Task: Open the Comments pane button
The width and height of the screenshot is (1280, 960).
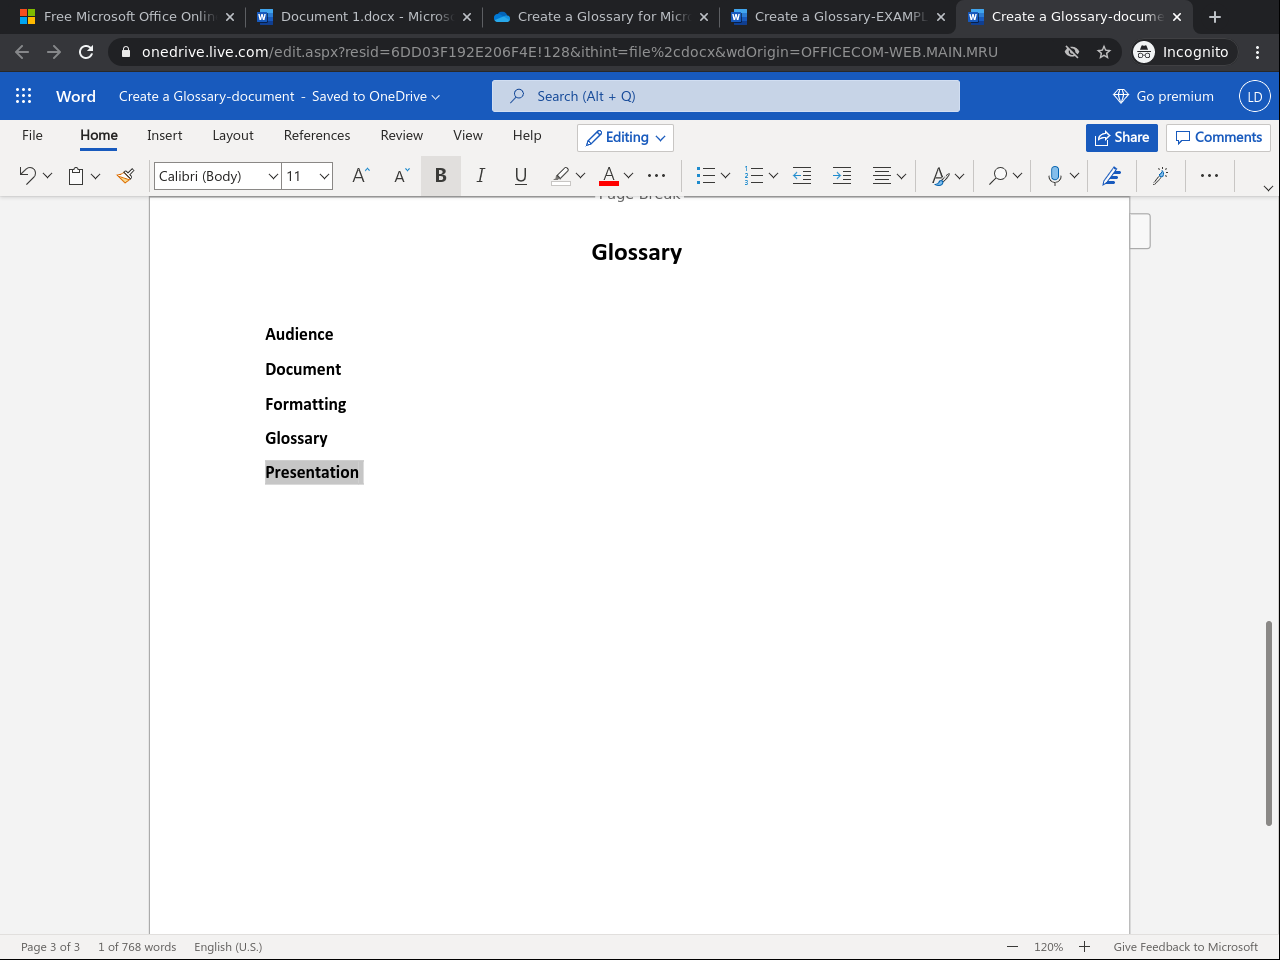Action: [1218, 137]
